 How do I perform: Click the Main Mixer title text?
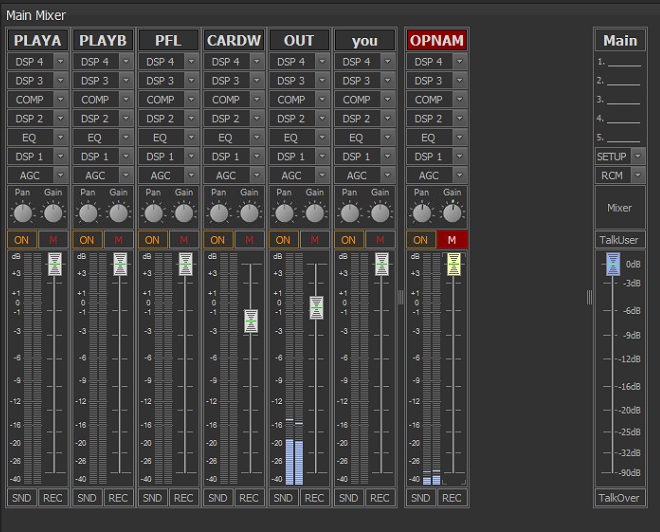[36, 16]
